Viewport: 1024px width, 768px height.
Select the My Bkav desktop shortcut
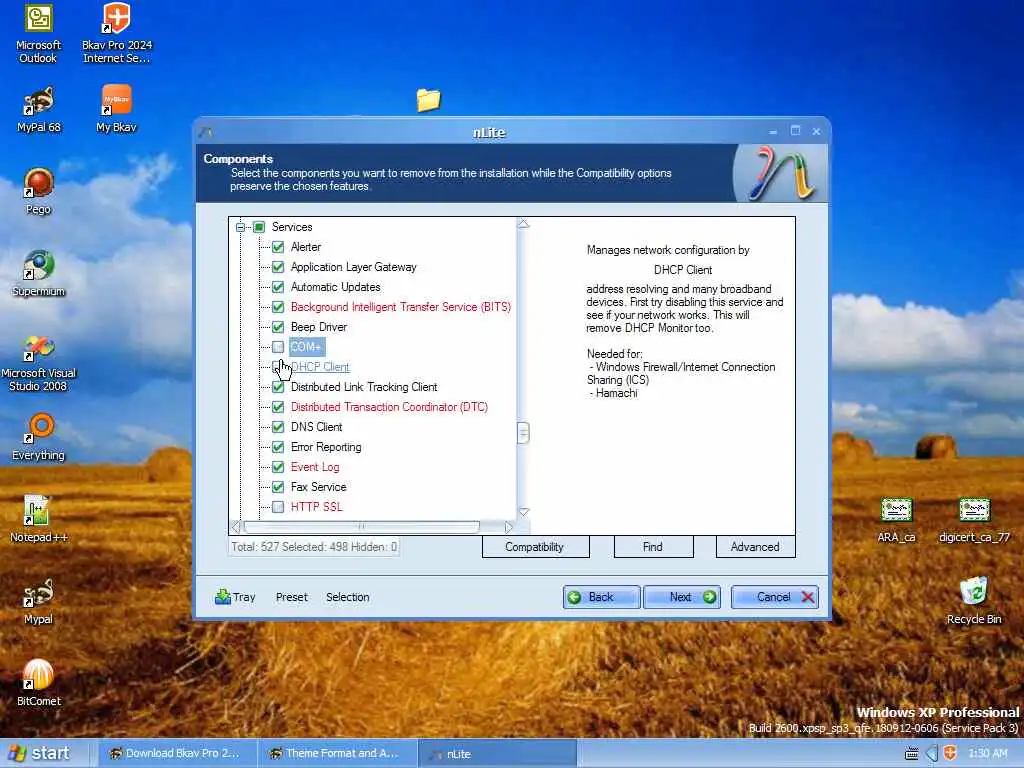click(x=116, y=109)
